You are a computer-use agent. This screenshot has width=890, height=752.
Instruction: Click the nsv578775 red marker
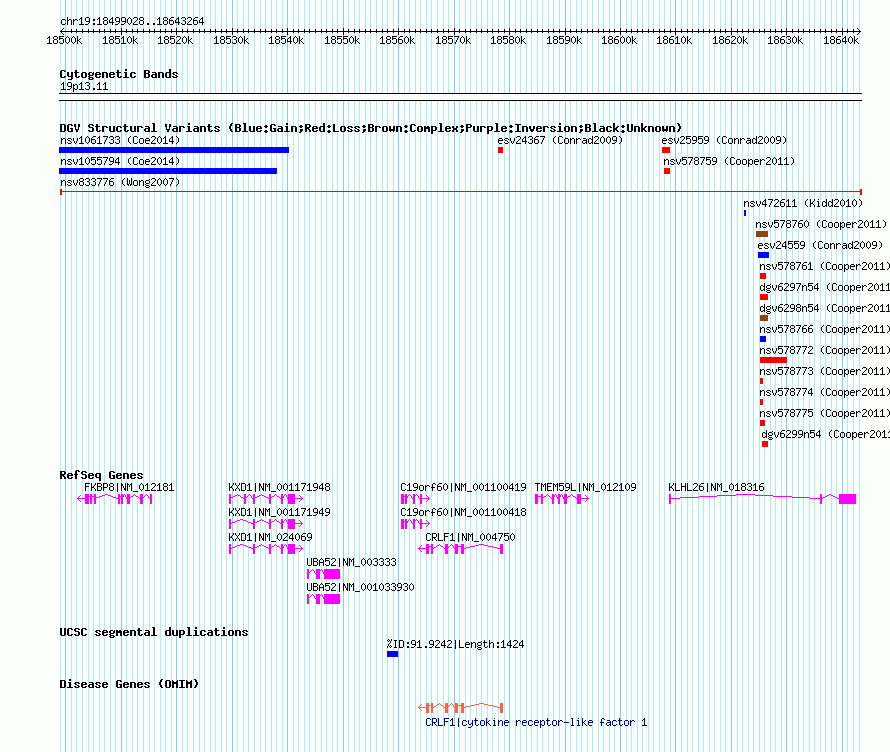pyautogui.click(x=762, y=423)
